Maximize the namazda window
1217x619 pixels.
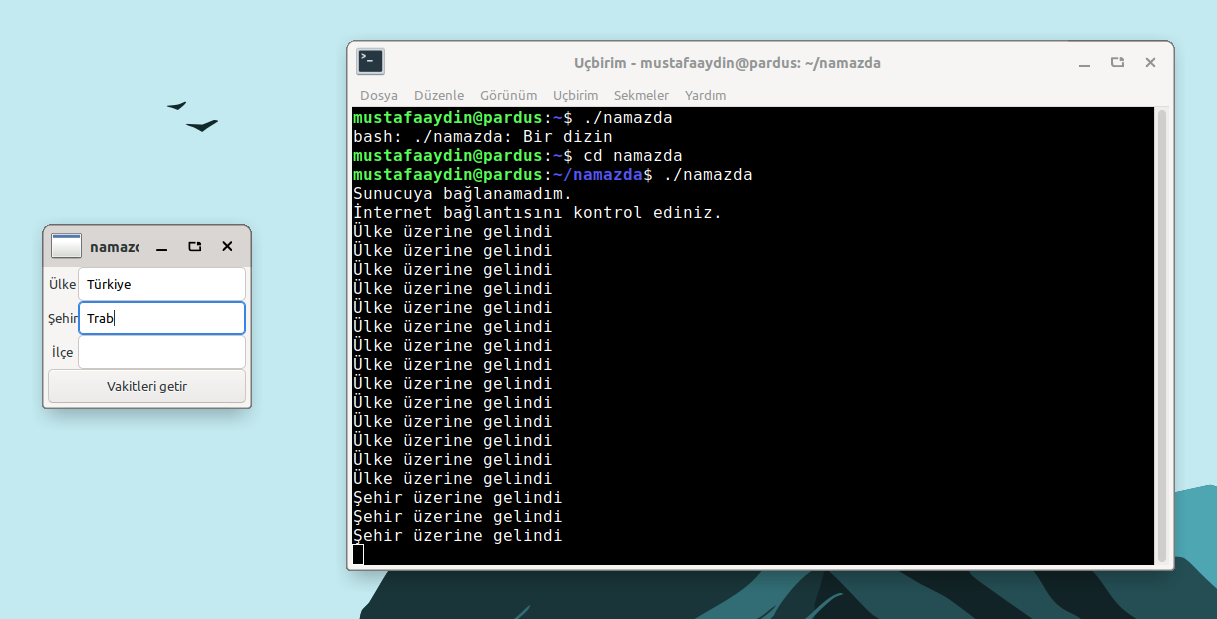pyautogui.click(x=195, y=247)
